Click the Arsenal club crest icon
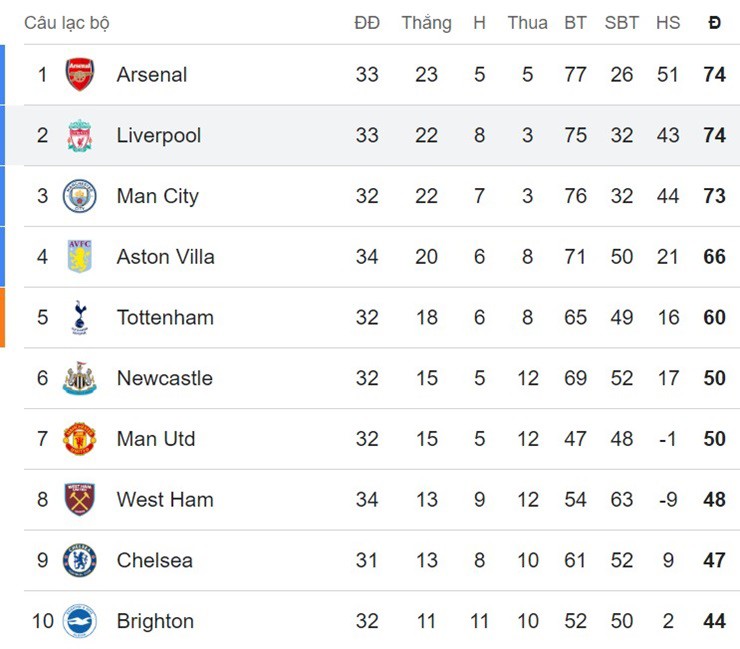The height and width of the screenshot is (649, 740). [x=80, y=75]
